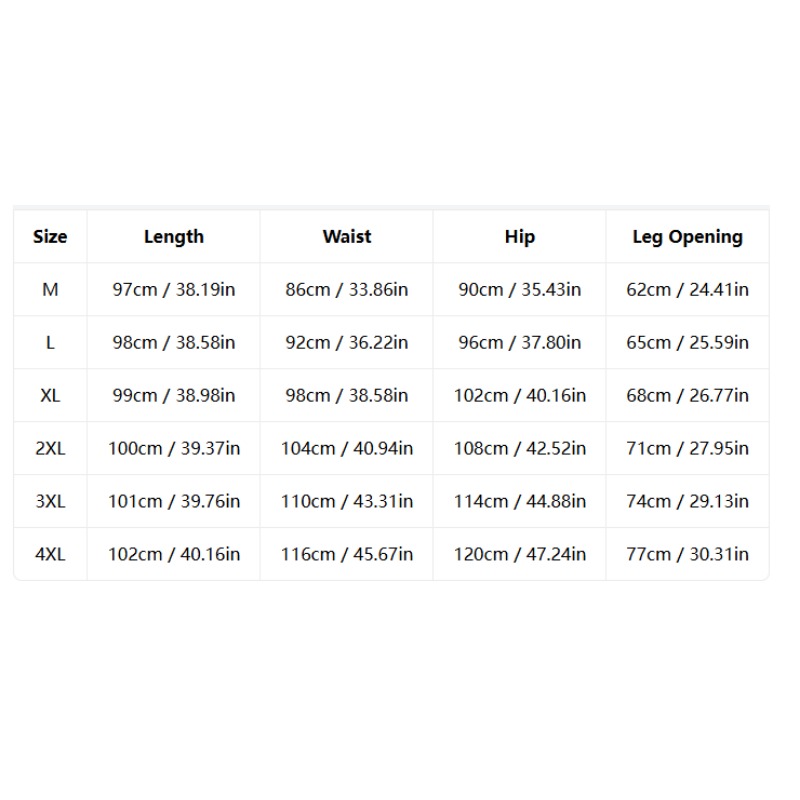
Task: Select the Waist column header
Action: 346,237
